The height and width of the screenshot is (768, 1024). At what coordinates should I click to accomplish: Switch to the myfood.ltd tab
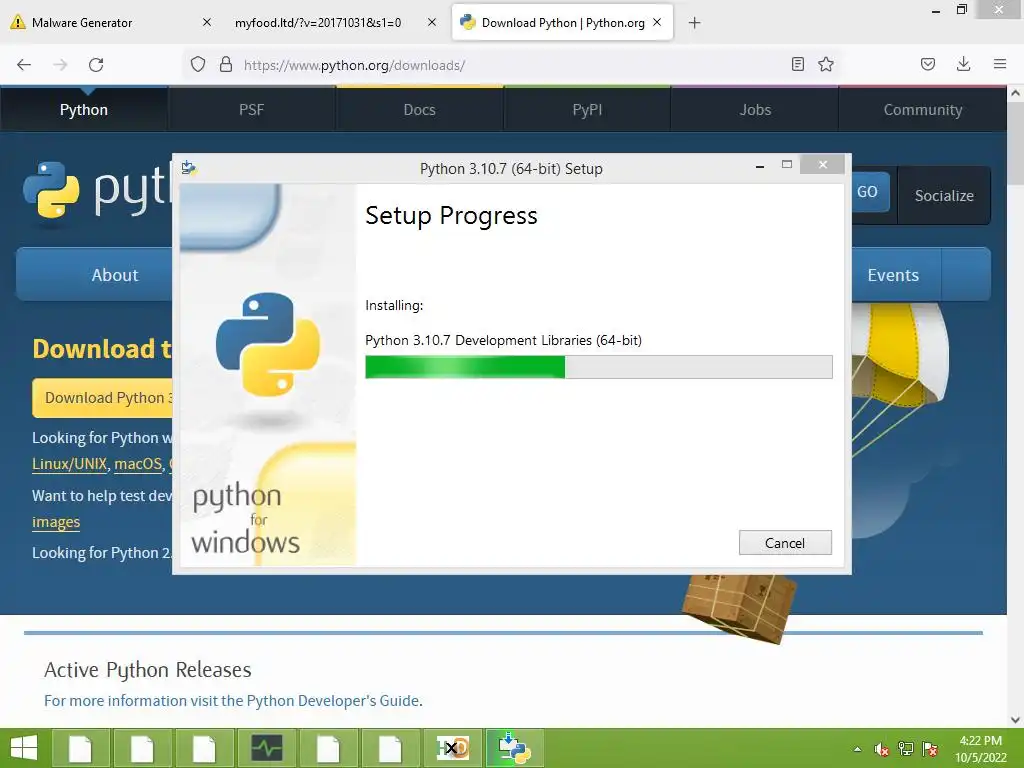pyautogui.click(x=334, y=23)
